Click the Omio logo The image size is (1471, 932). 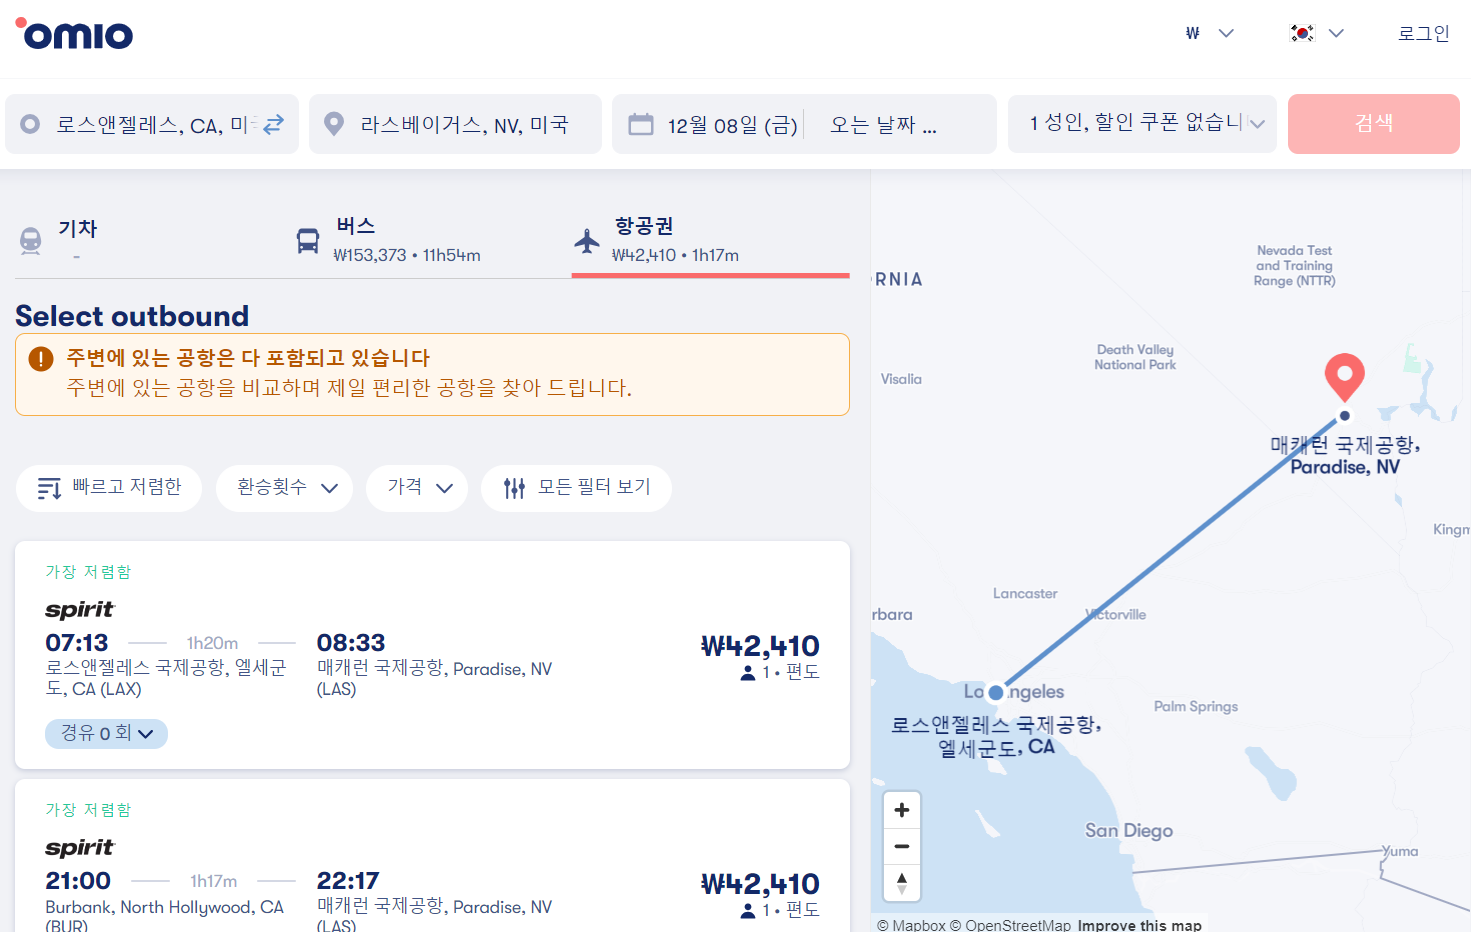coord(74,34)
